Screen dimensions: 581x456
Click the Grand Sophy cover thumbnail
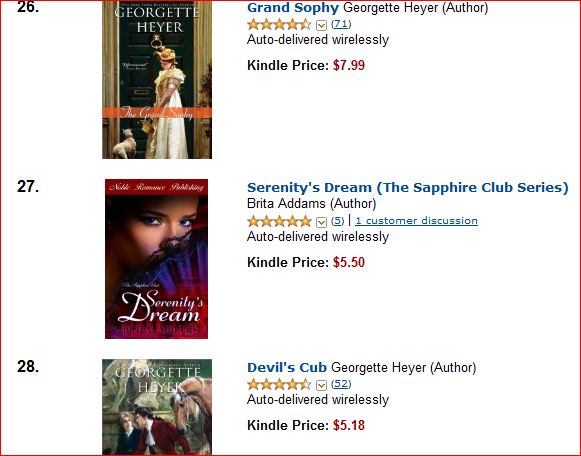click(157, 80)
